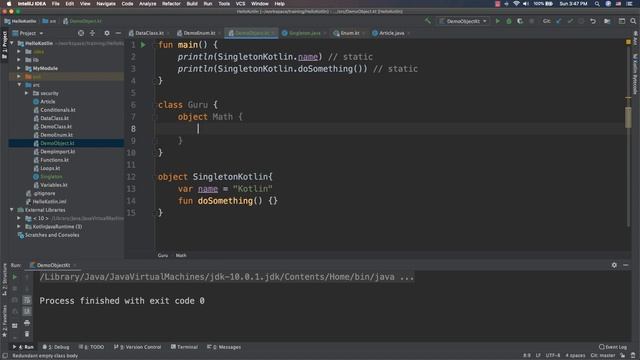Select DemoEnum.kt in the project tree
This screenshot has width=640, height=360.
[56, 135]
